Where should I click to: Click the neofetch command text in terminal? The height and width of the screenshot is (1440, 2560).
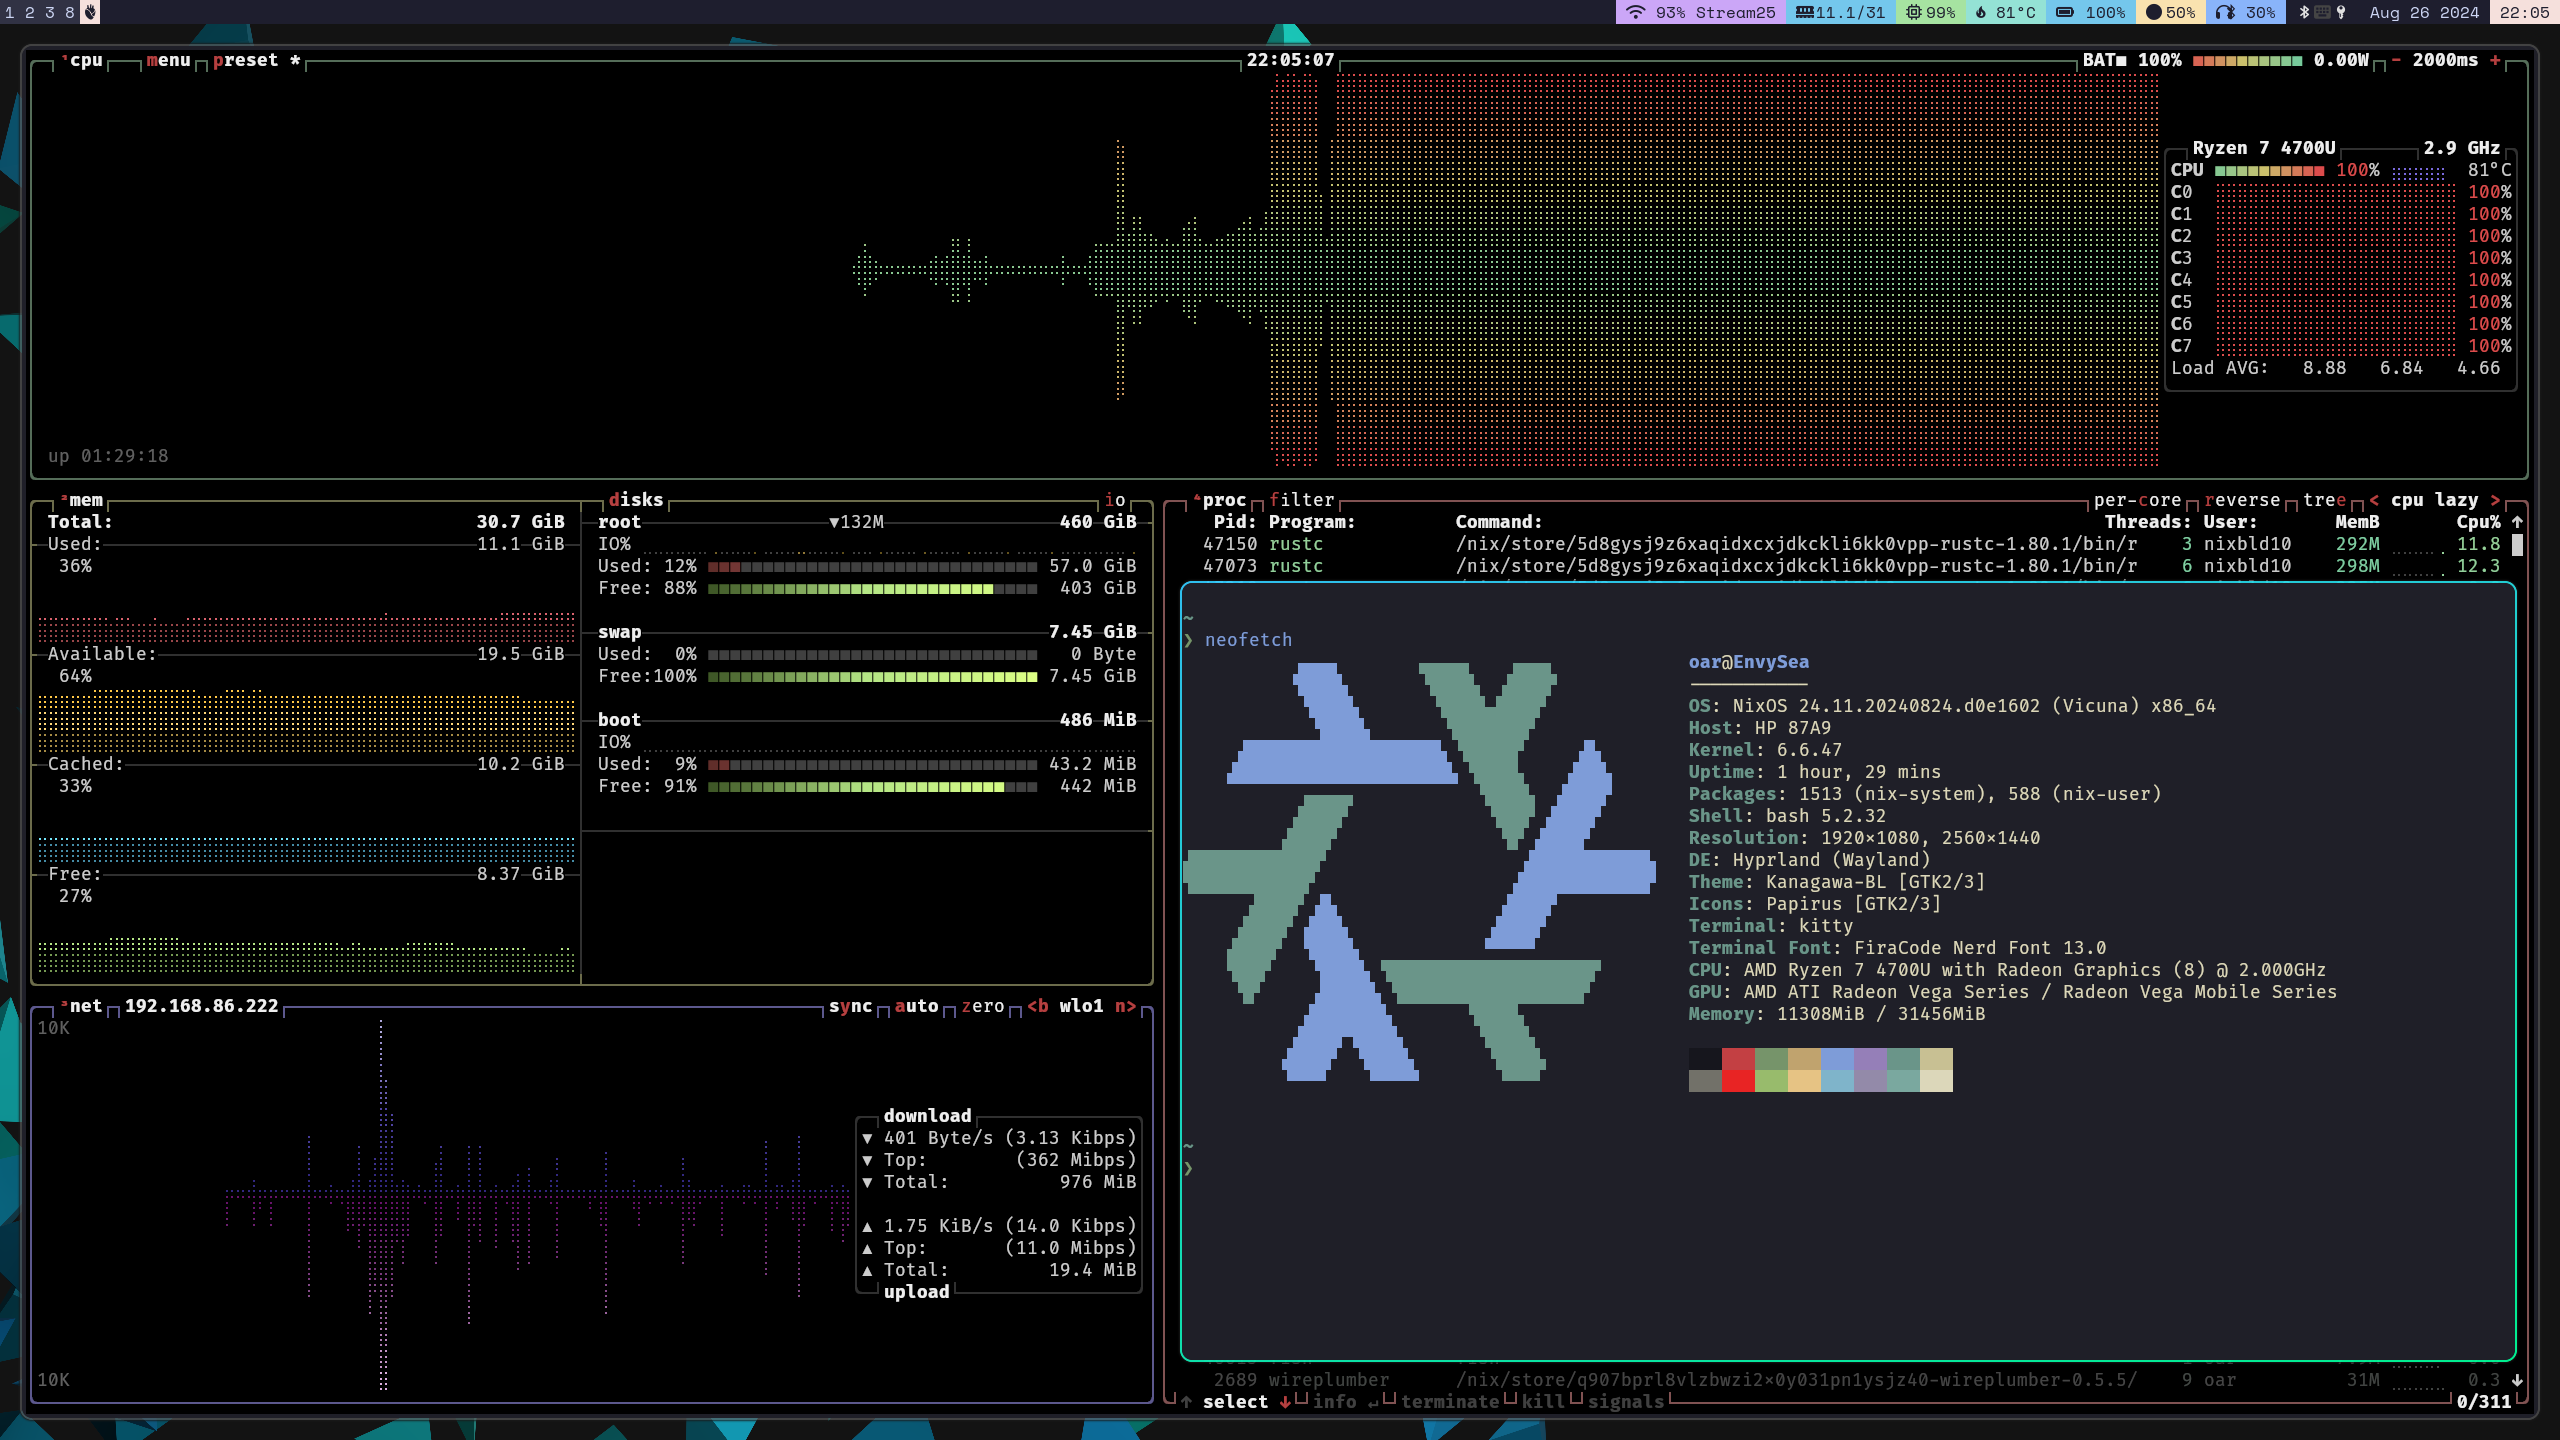(x=1248, y=640)
